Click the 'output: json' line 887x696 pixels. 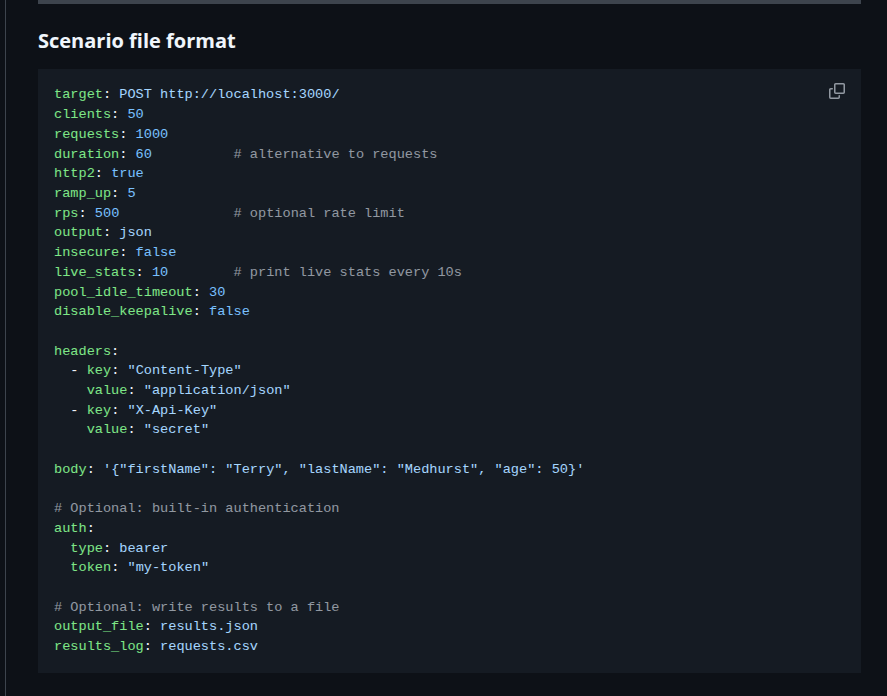click(x=103, y=232)
